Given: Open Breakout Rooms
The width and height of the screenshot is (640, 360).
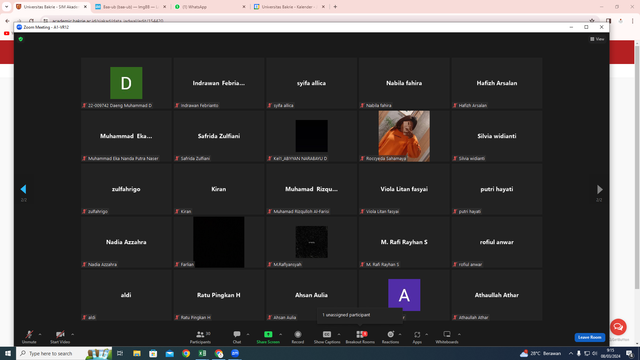Looking at the screenshot, I should click(x=360, y=337).
